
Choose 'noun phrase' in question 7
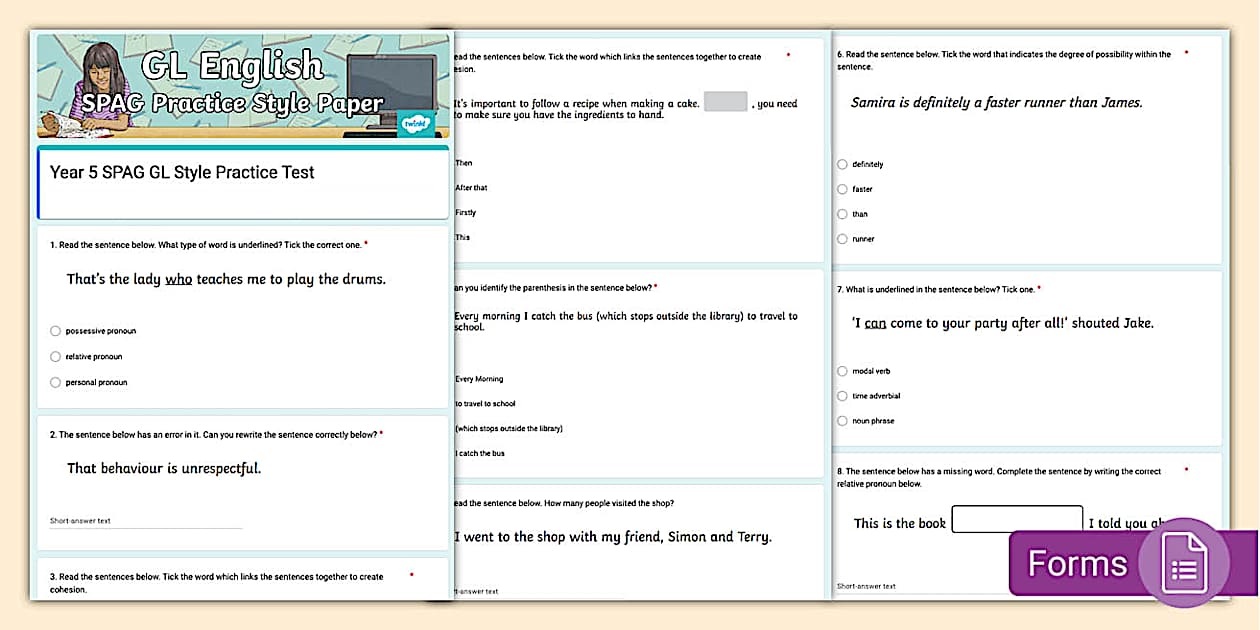click(842, 420)
